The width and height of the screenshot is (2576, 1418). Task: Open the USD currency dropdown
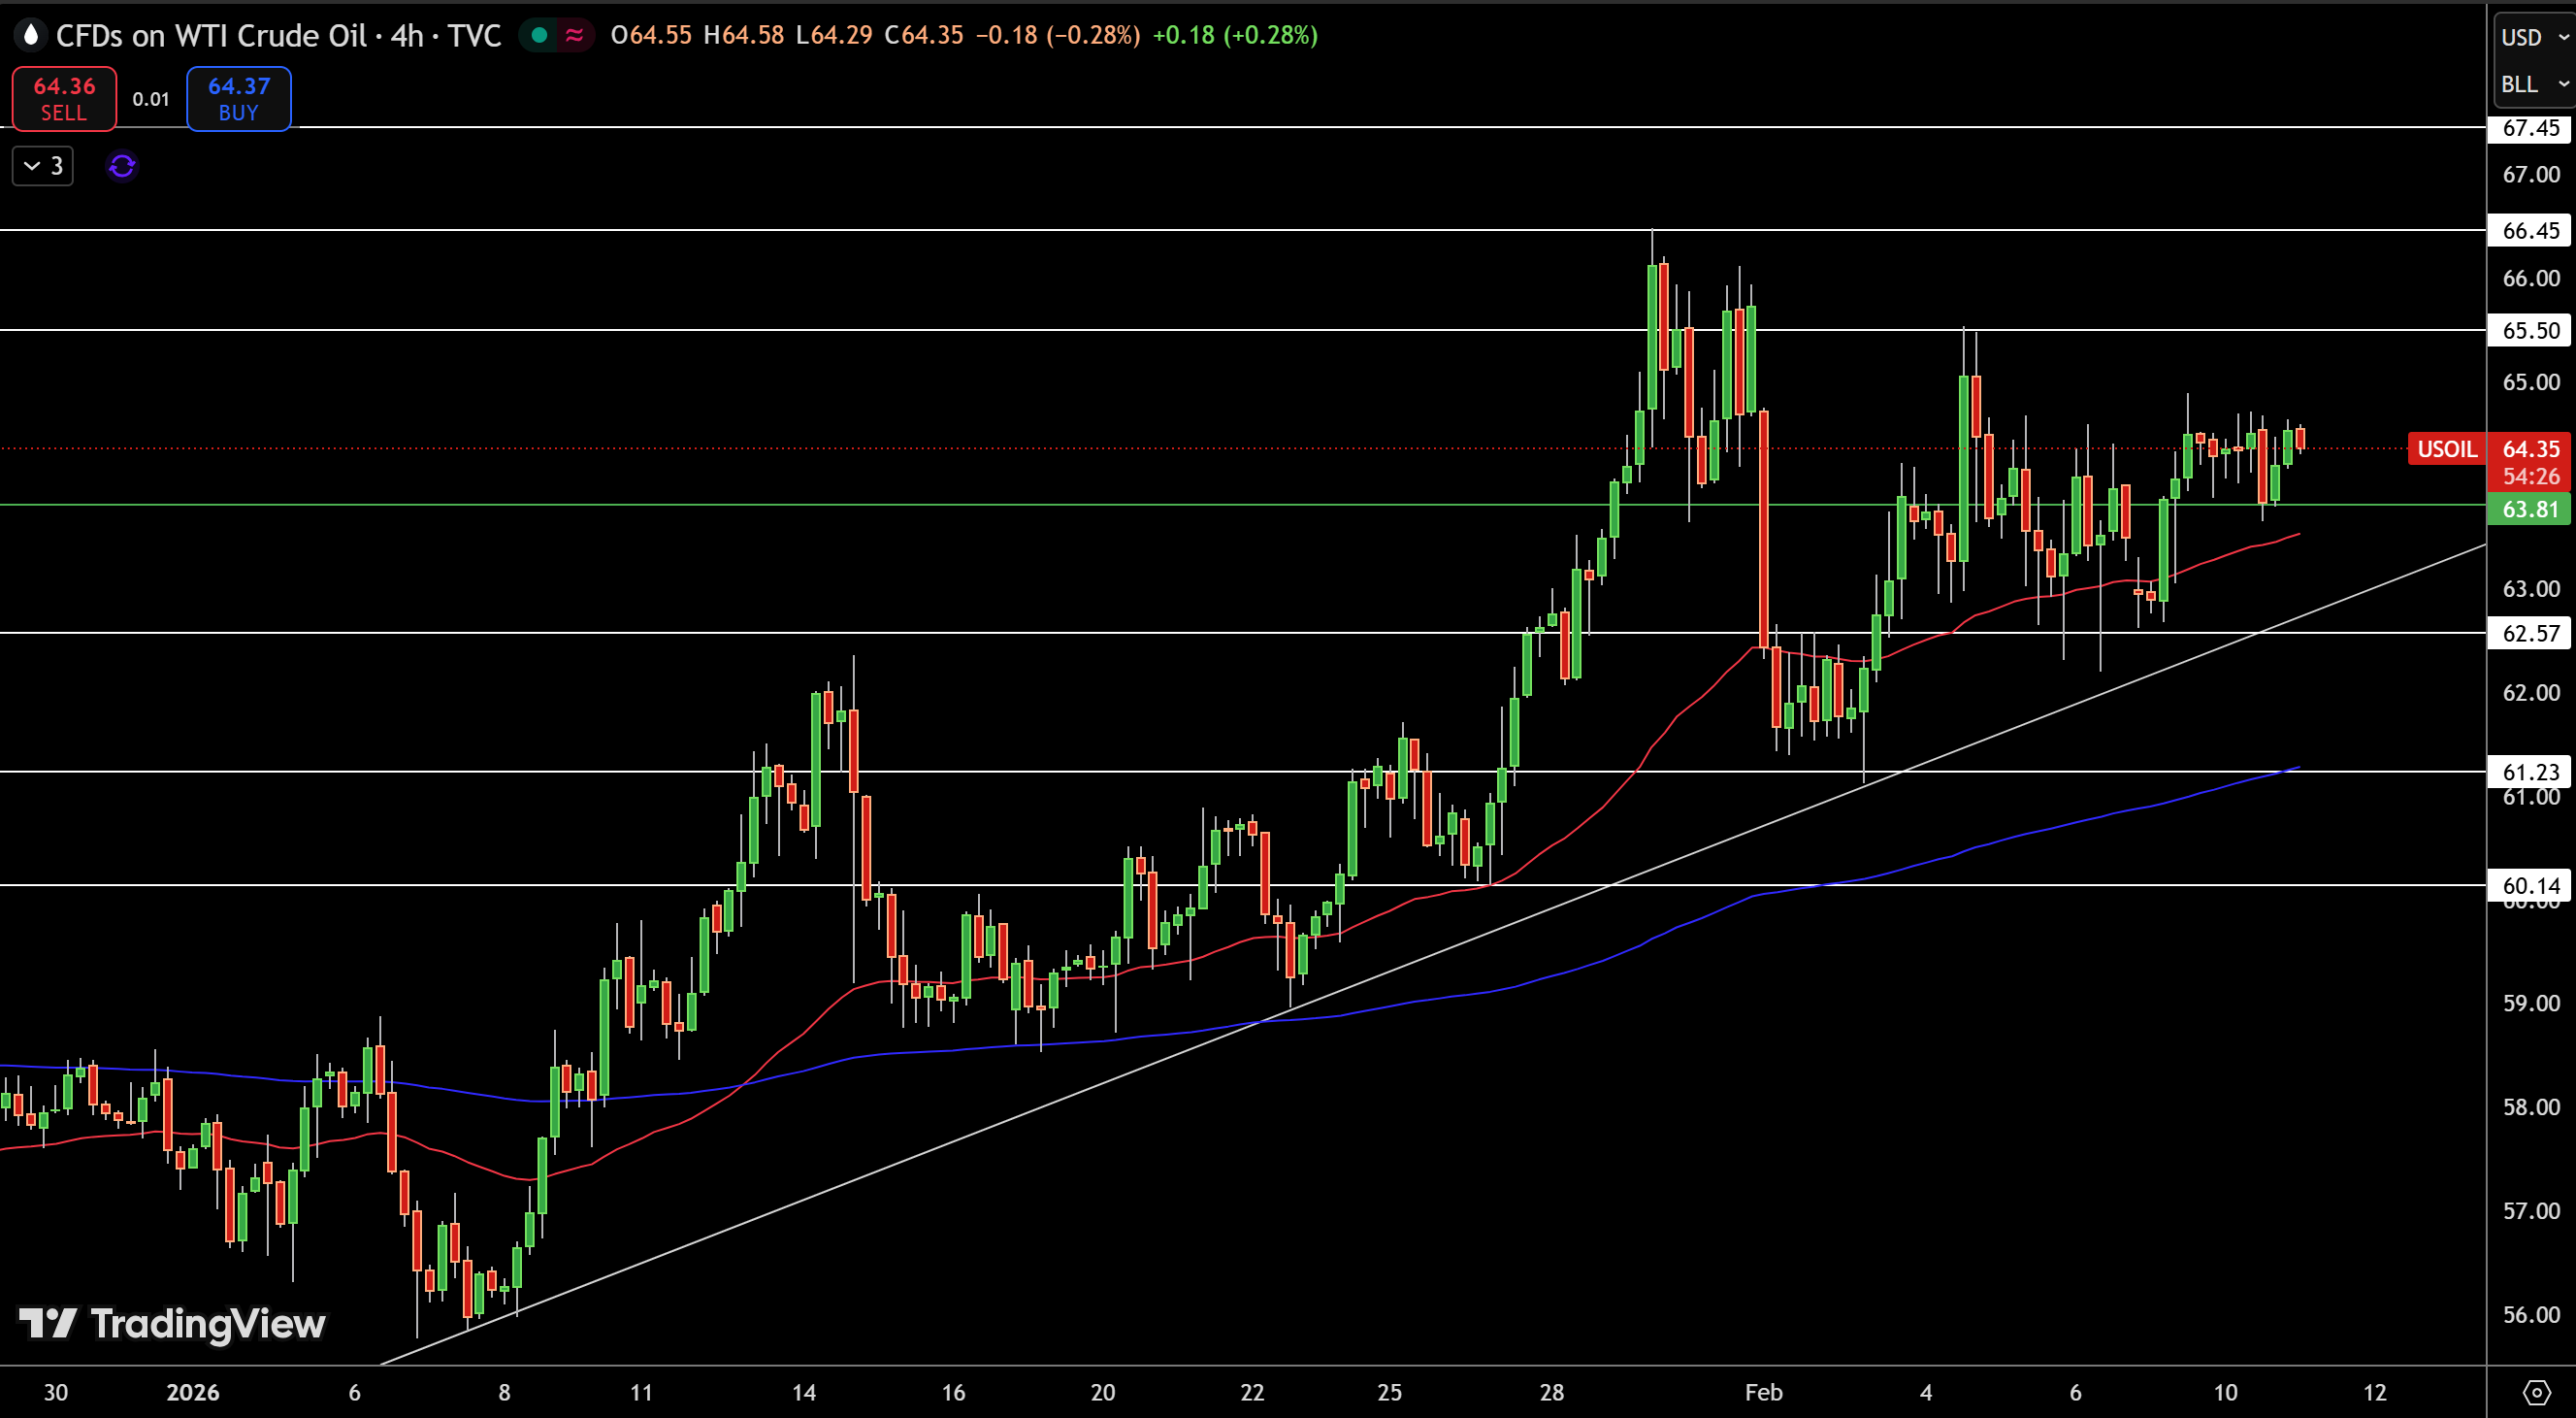click(x=2534, y=37)
